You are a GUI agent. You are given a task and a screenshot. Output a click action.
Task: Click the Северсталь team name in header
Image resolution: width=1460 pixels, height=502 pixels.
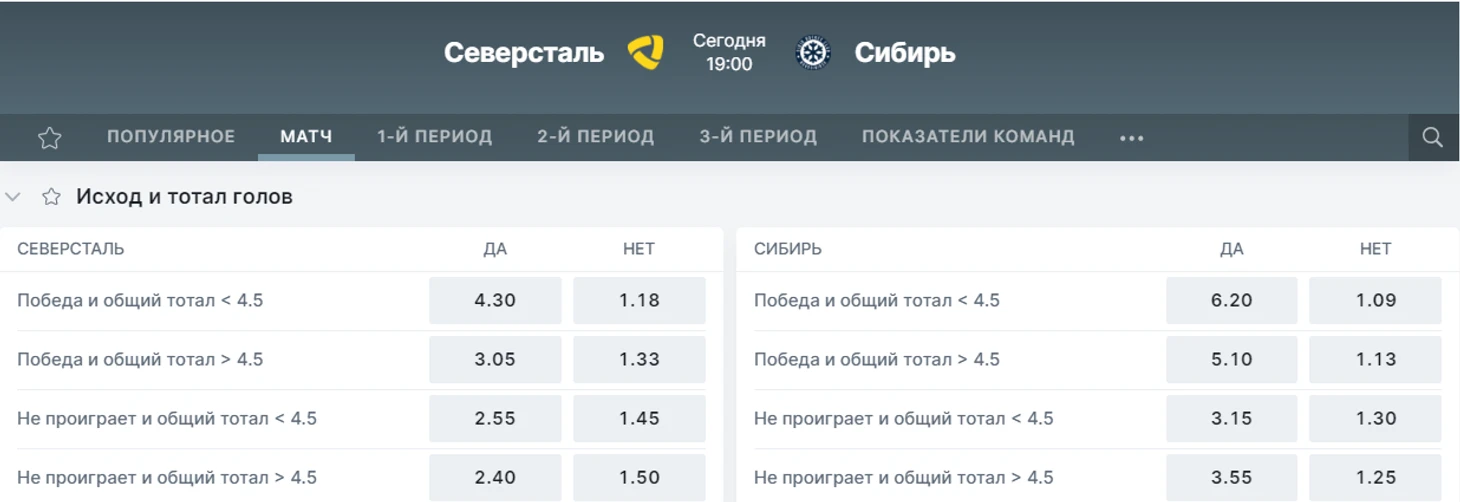(524, 52)
